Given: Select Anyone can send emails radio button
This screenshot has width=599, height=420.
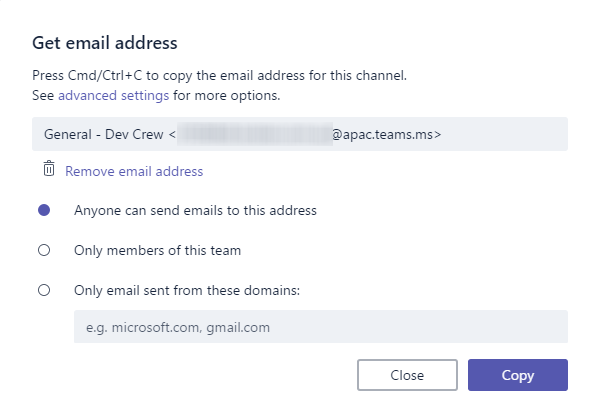Looking at the screenshot, I should (x=44, y=210).
